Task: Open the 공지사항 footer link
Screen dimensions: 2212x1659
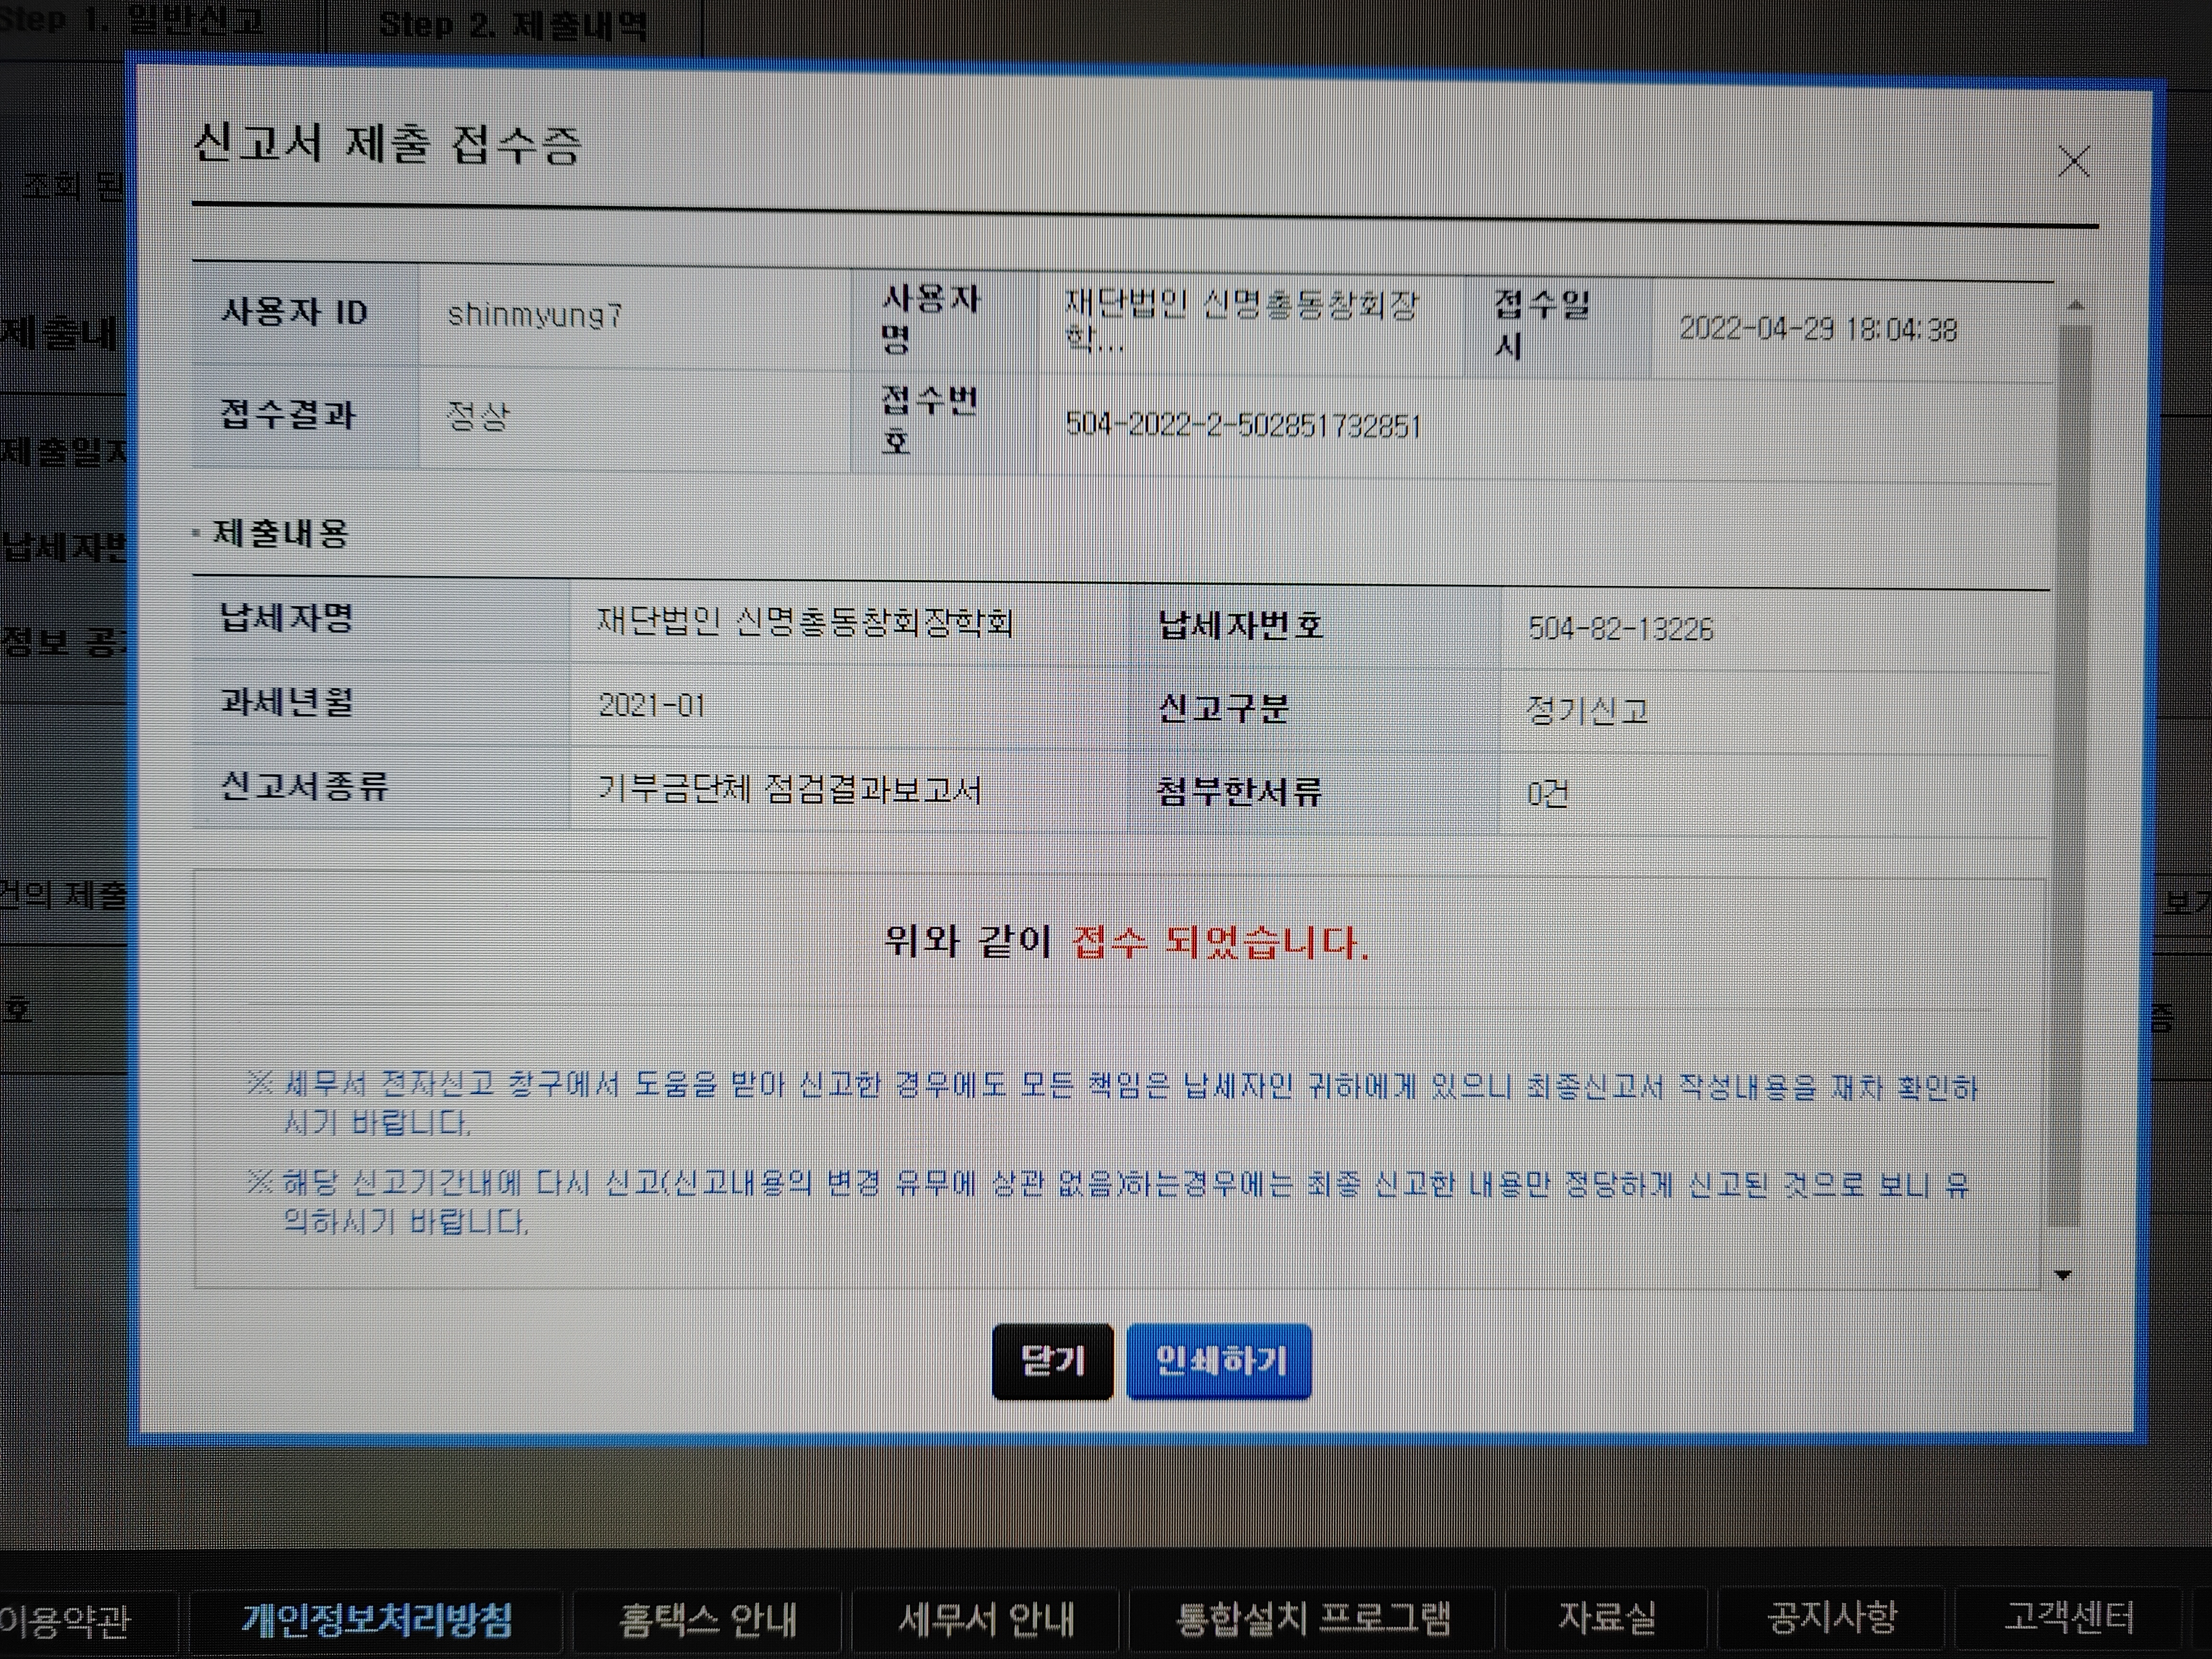Action: 1831,1617
